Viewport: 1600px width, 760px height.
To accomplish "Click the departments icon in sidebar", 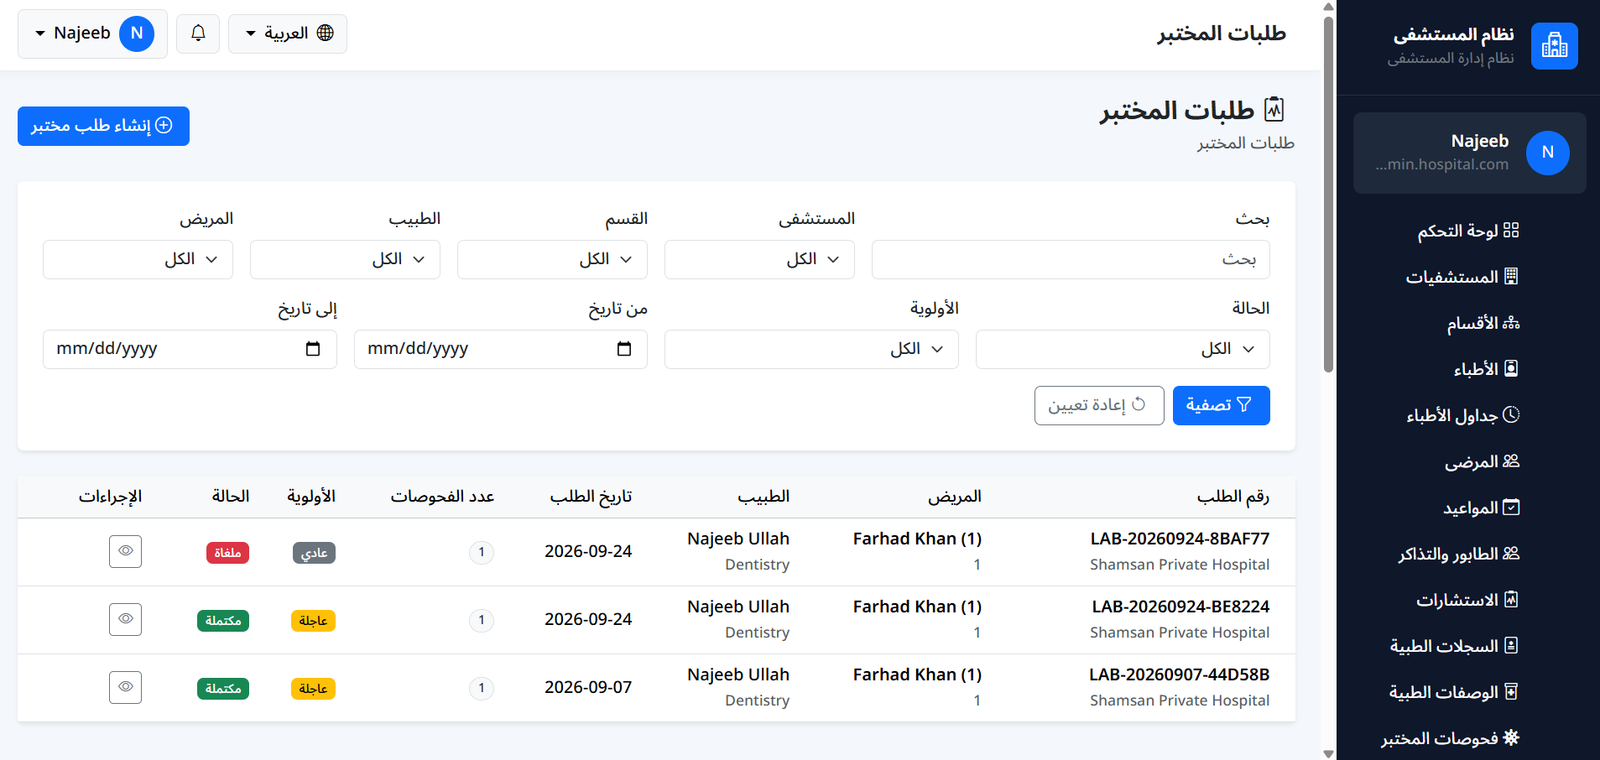I will (1511, 323).
